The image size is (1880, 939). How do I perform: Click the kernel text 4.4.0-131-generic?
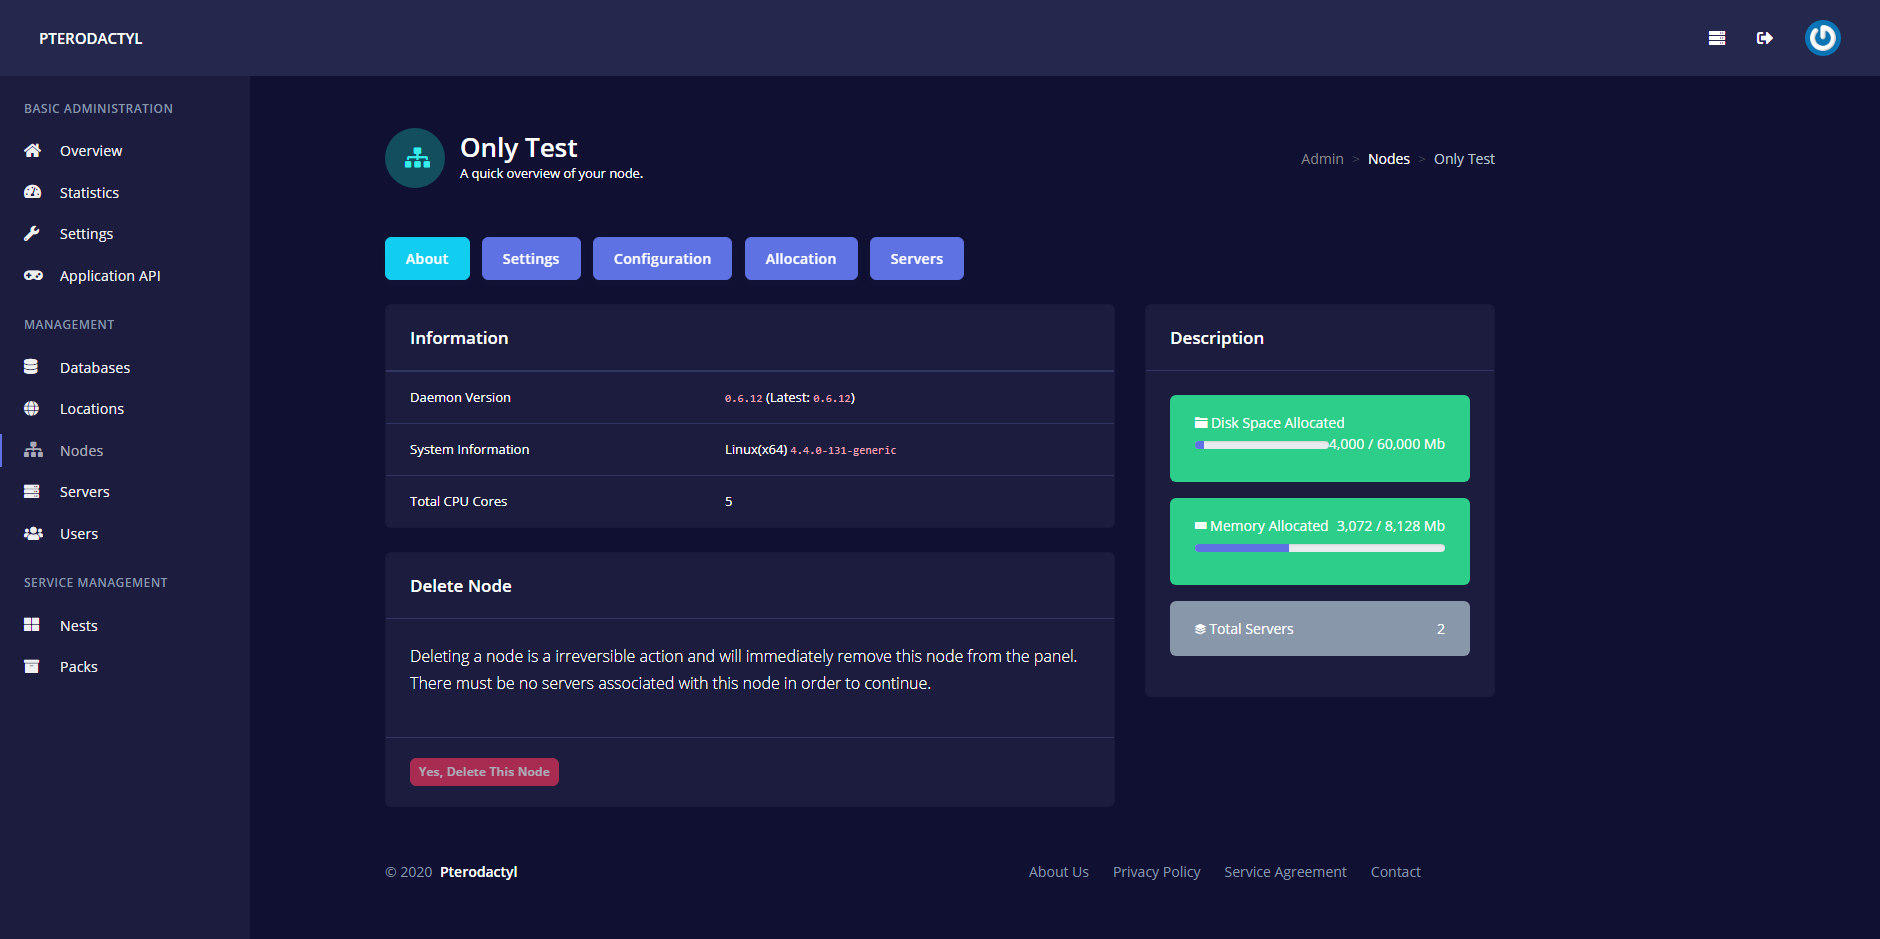click(x=843, y=451)
